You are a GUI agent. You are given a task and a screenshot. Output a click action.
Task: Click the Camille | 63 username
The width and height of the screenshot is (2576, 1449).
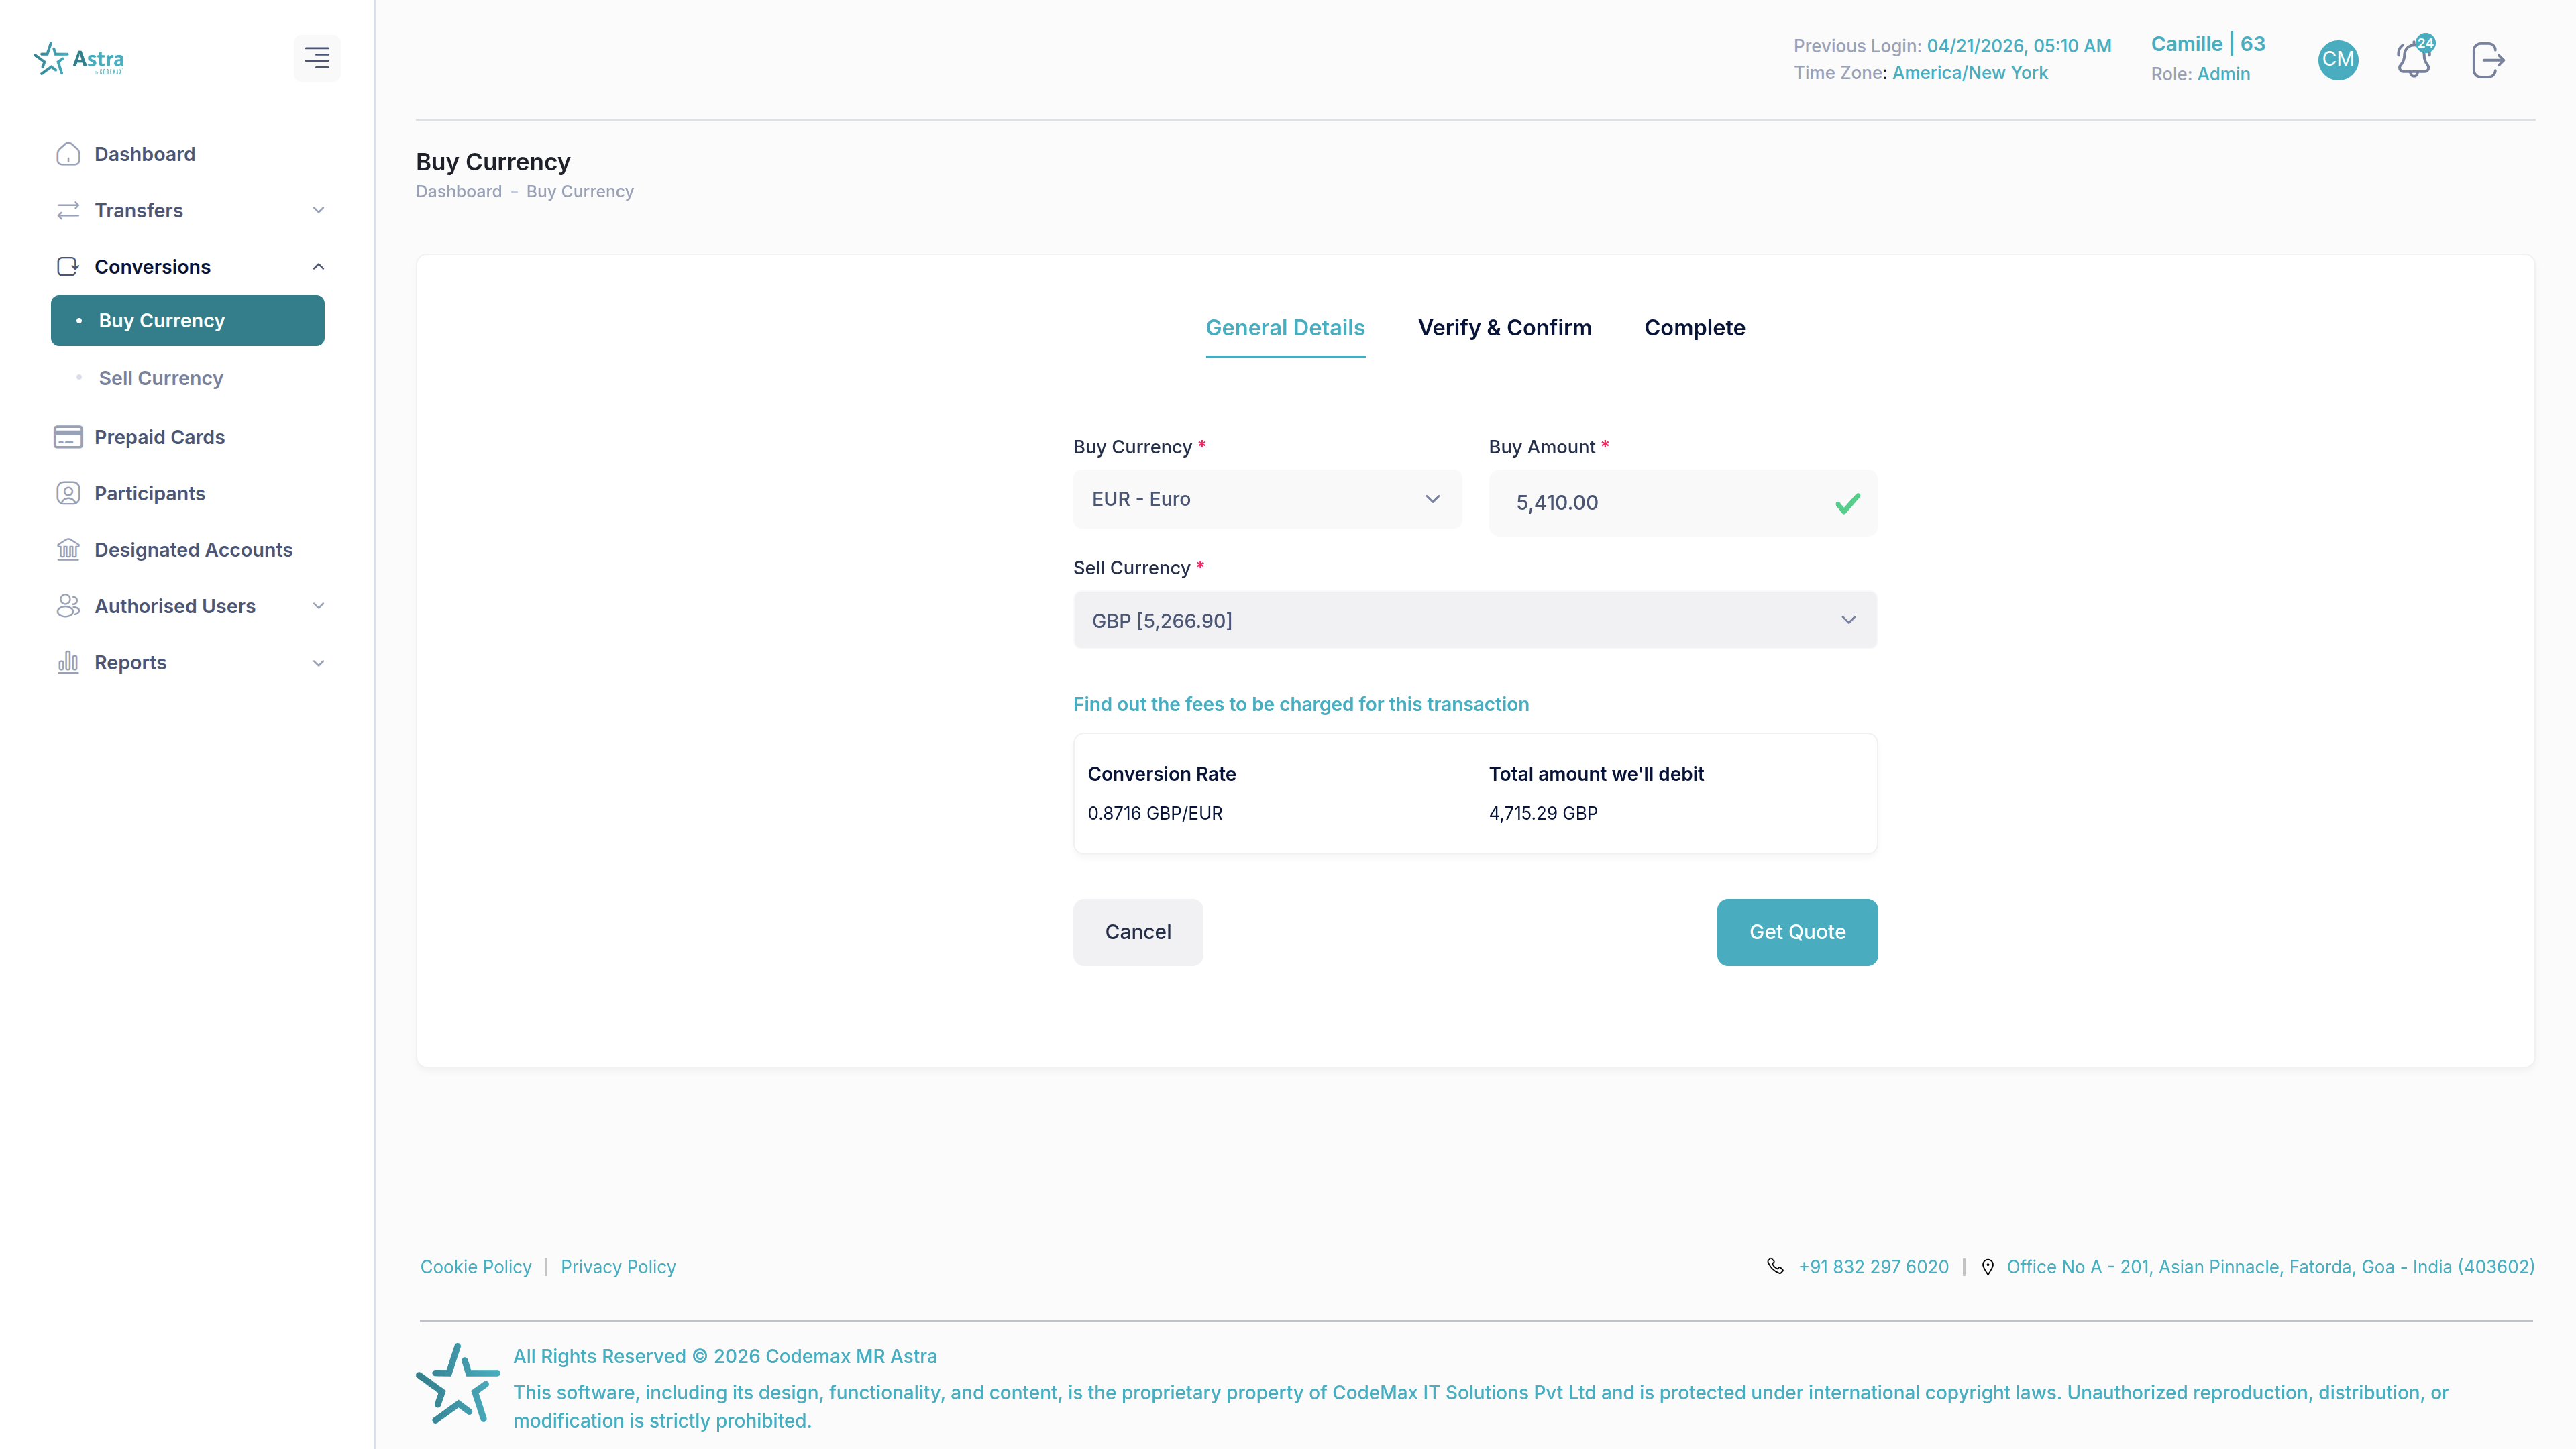tap(2208, 44)
